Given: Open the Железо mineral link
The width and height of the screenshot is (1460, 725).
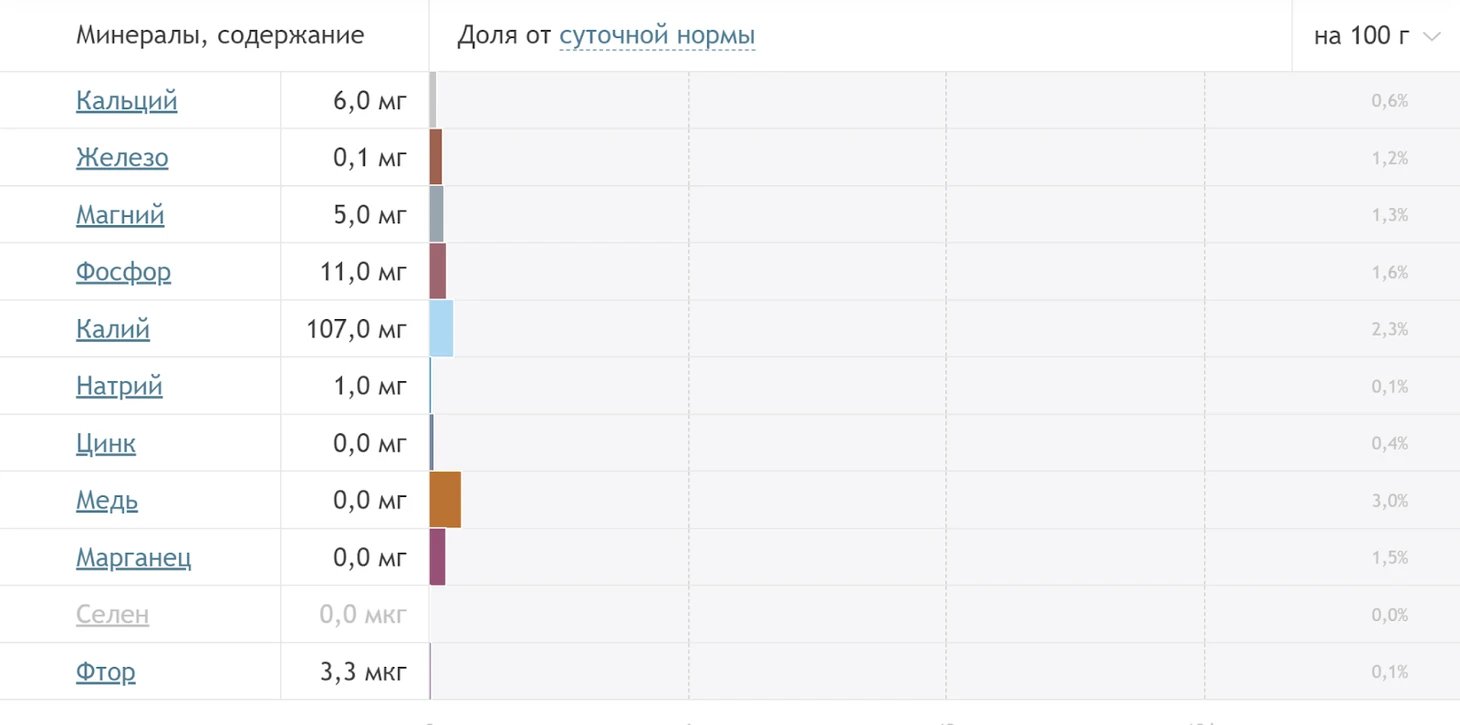Looking at the screenshot, I should click(x=122, y=158).
